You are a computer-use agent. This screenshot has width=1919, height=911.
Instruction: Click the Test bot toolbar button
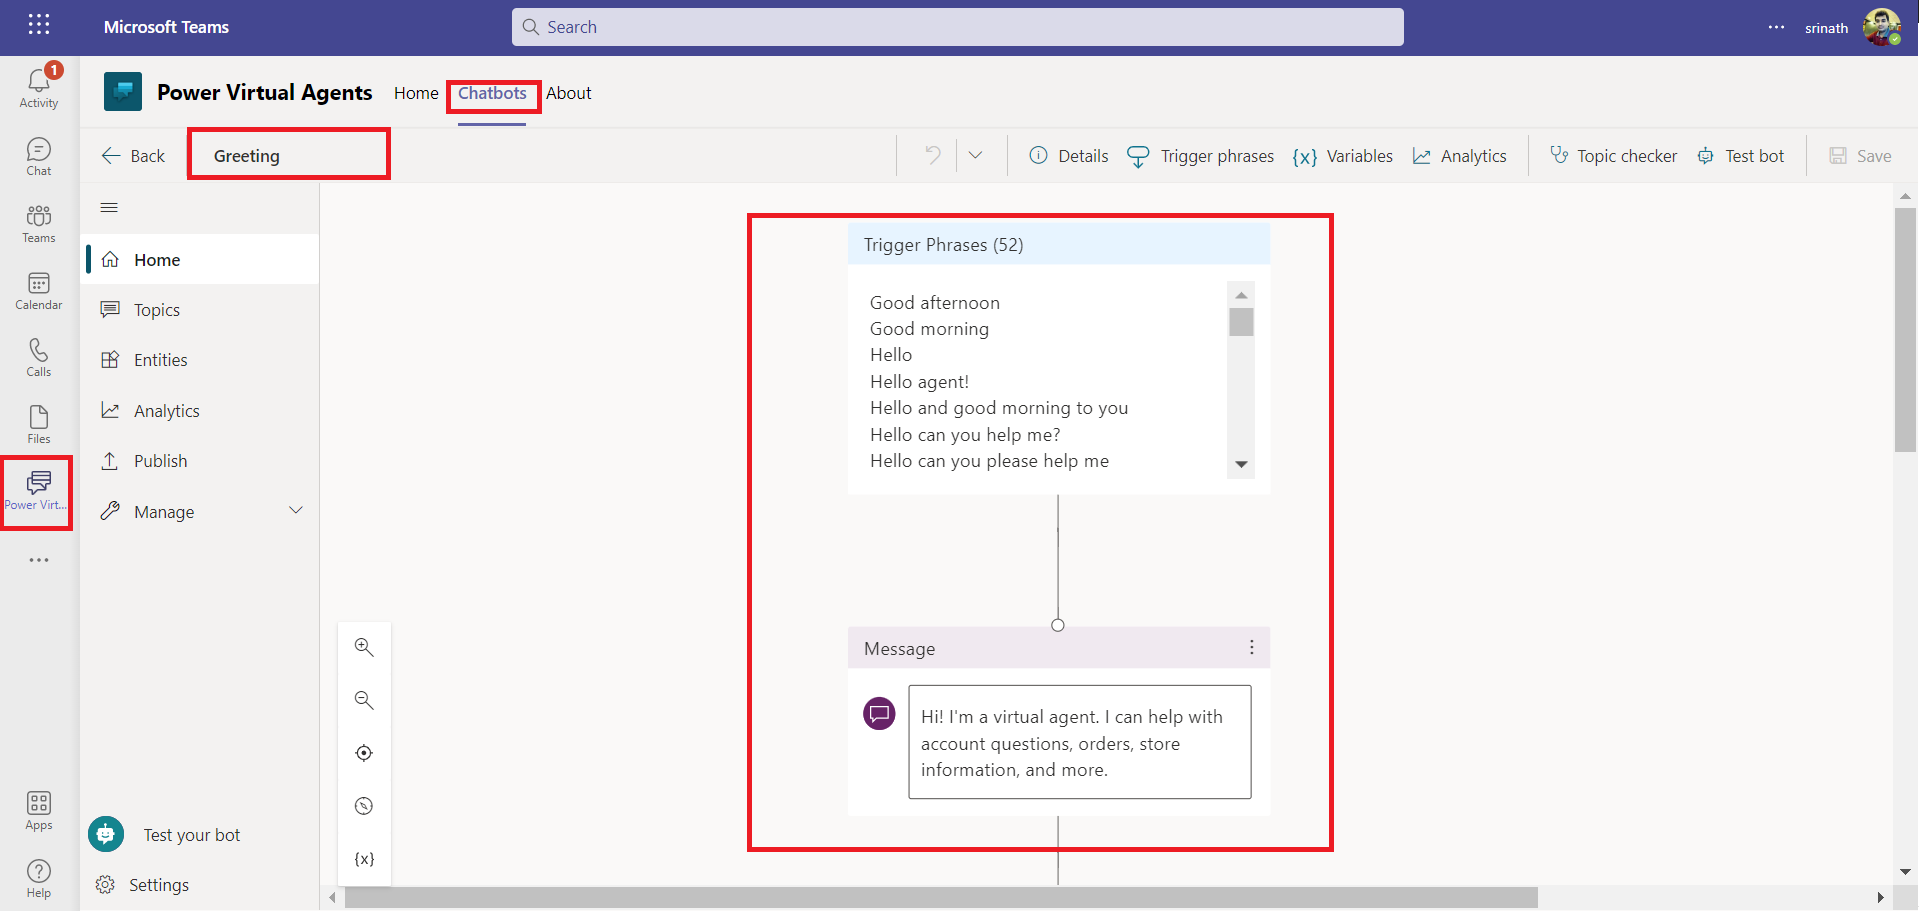pyautogui.click(x=1741, y=156)
